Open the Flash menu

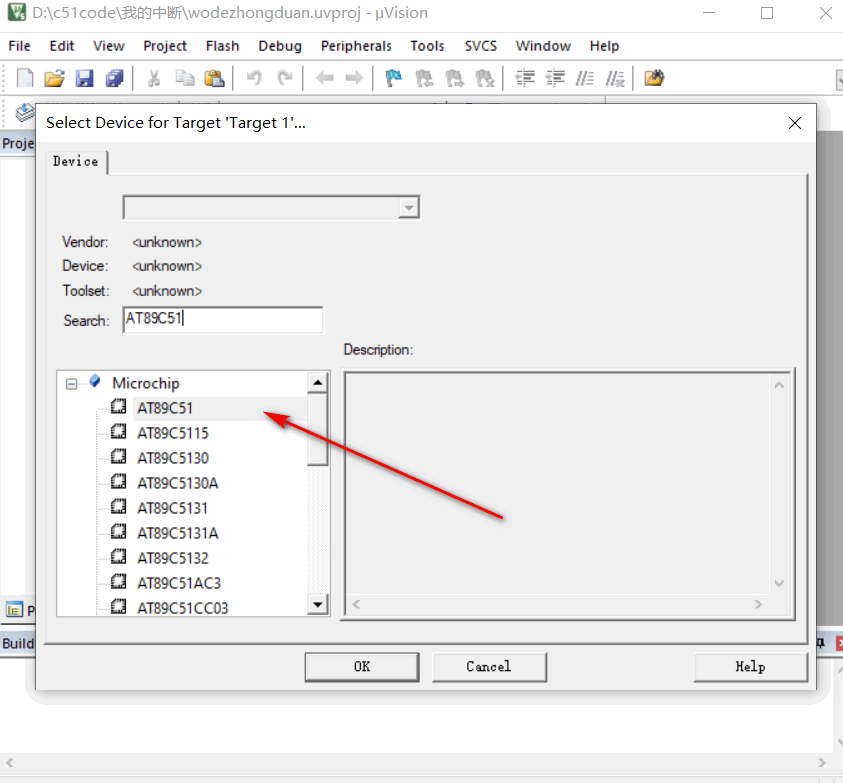pyautogui.click(x=223, y=46)
